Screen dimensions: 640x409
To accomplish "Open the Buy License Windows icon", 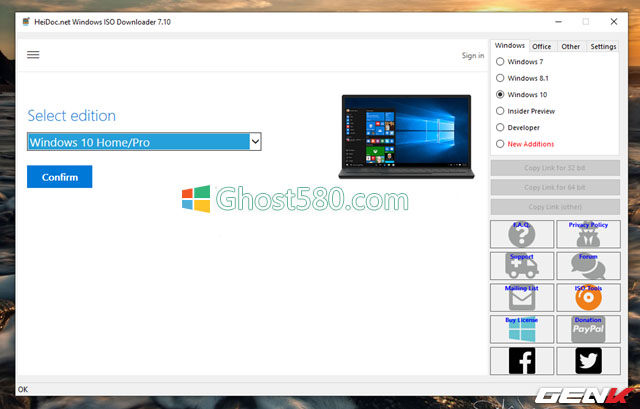I will [x=522, y=329].
